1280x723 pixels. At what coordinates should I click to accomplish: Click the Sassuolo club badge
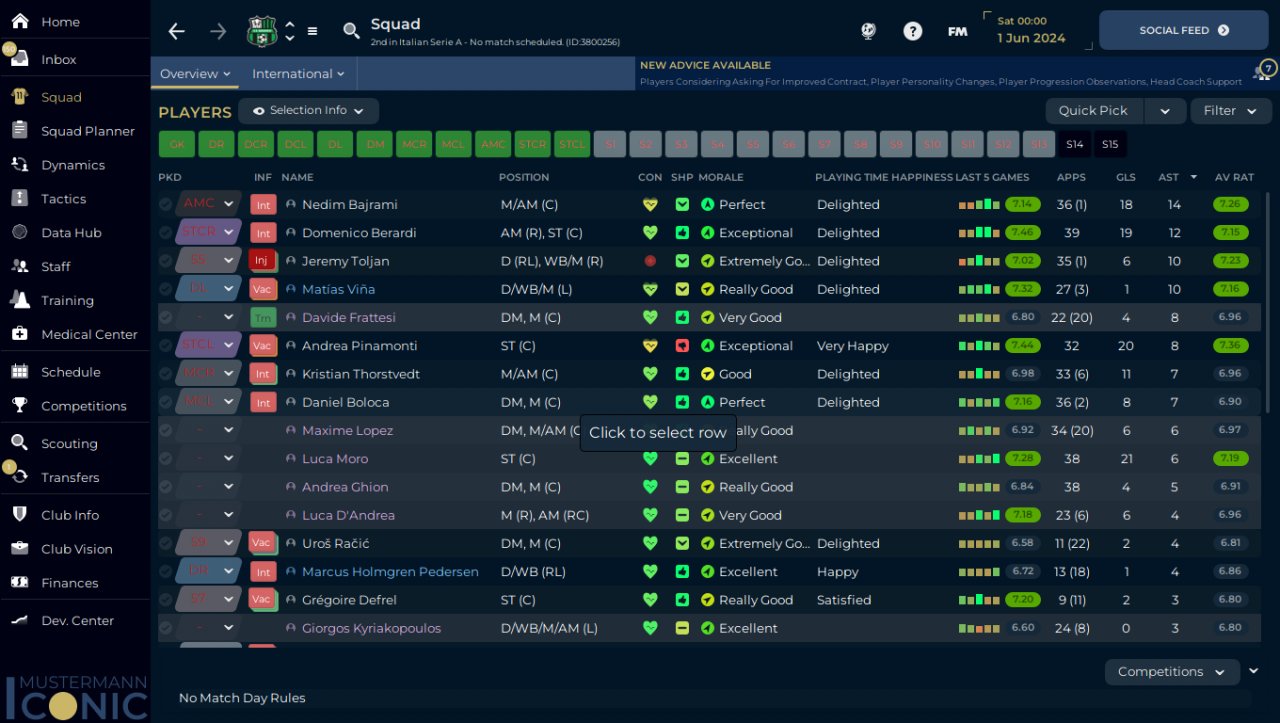point(261,31)
